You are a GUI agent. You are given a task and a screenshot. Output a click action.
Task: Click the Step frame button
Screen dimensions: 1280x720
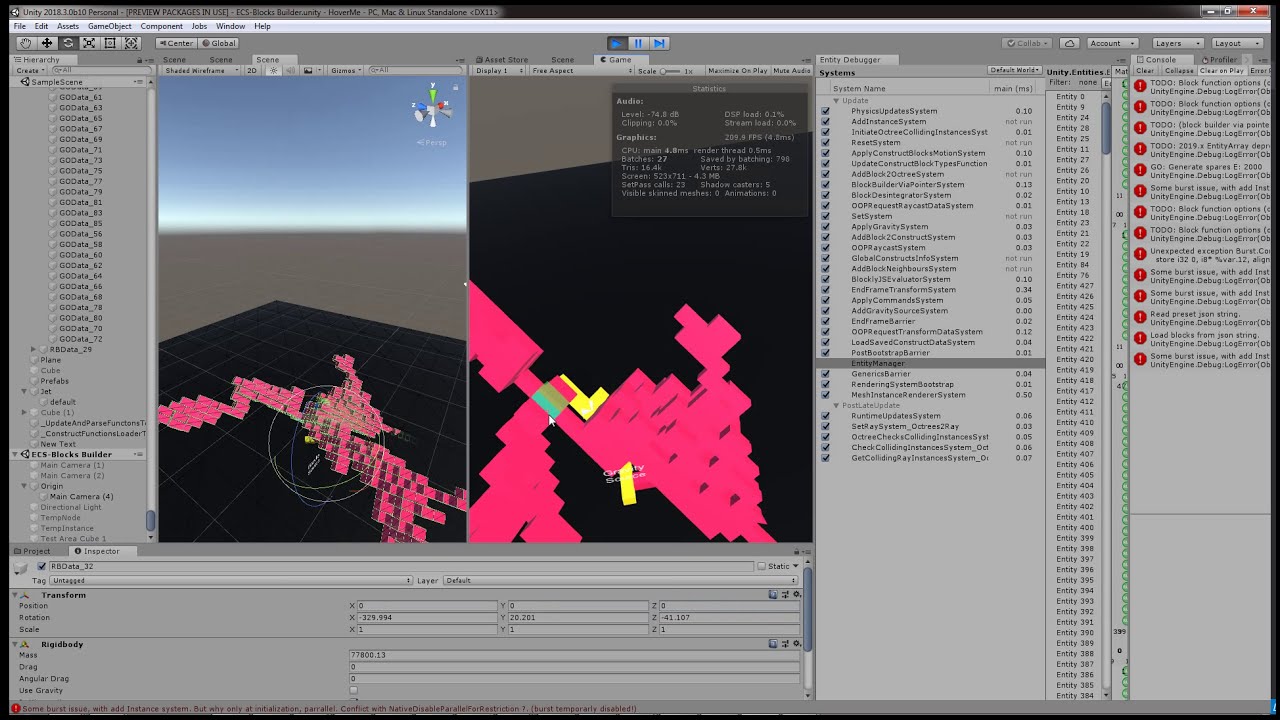[x=659, y=43]
